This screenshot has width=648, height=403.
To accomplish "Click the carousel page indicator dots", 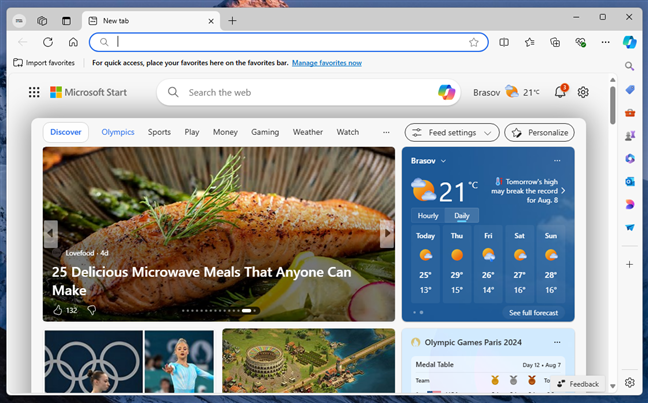I will pos(220,310).
